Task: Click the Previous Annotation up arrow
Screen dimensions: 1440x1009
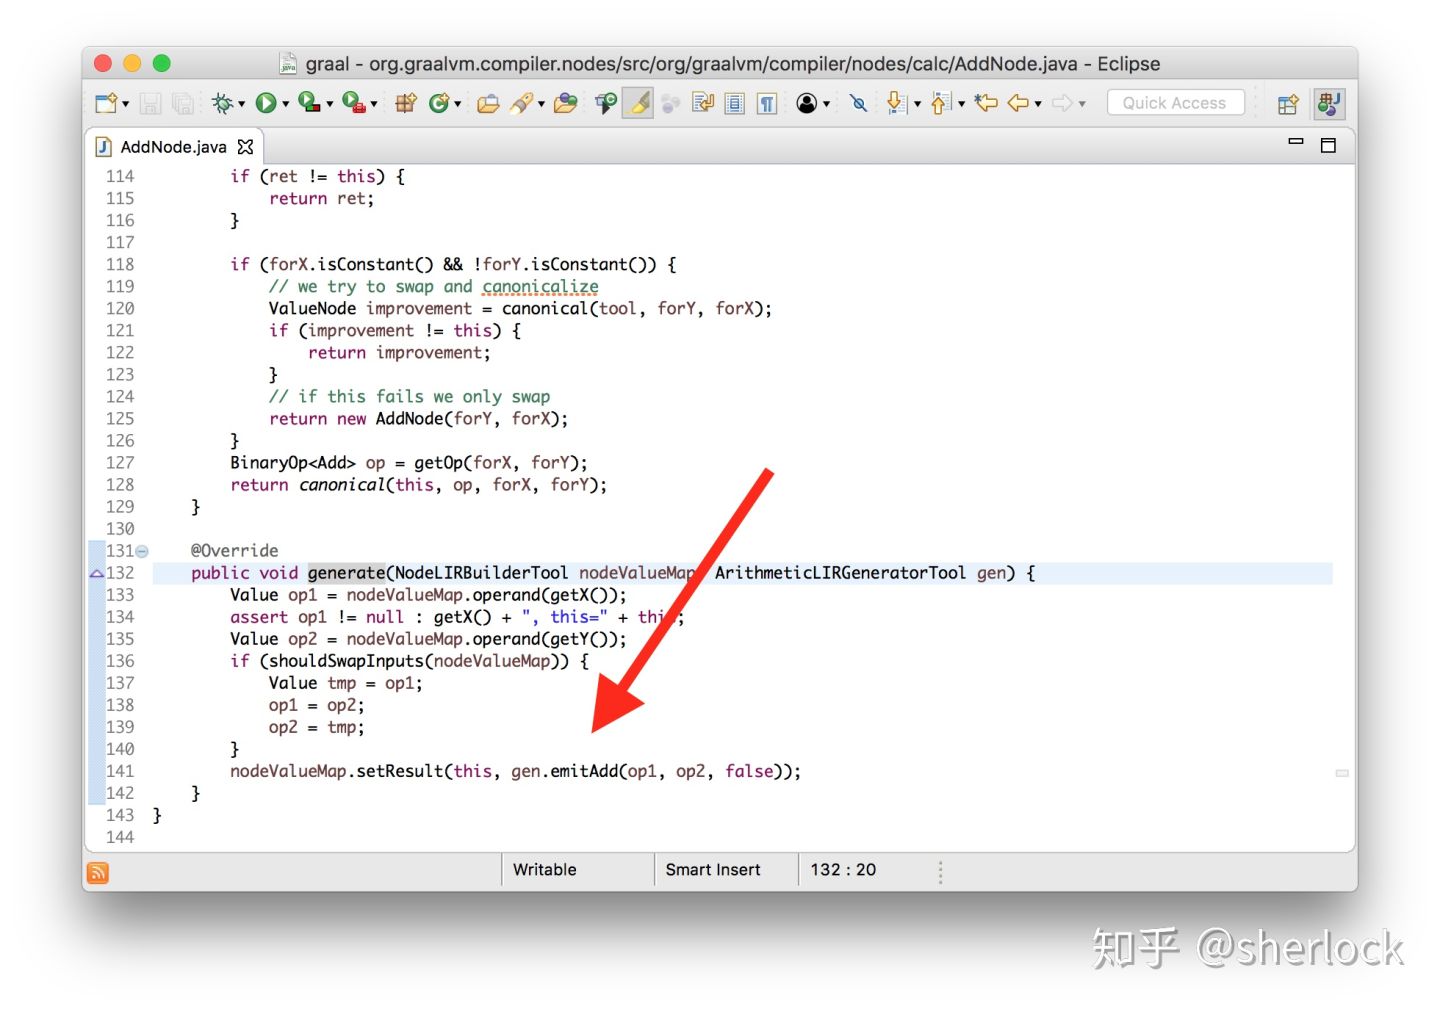Action: click(x=940, y=103)
